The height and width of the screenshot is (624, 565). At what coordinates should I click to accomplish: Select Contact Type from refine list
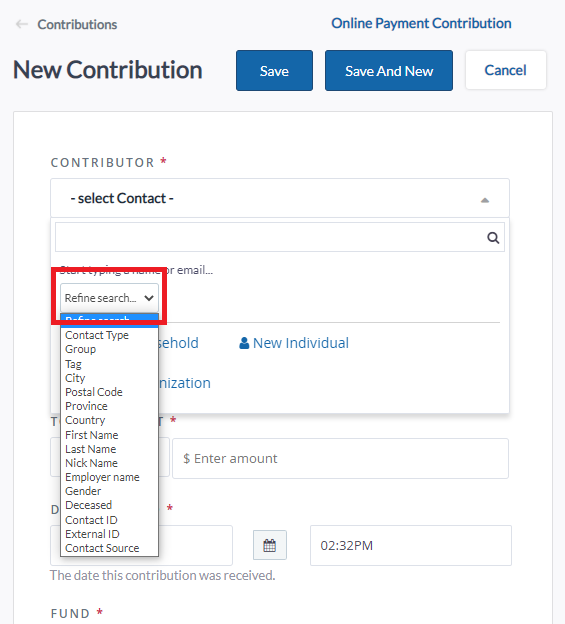point(97,335)
